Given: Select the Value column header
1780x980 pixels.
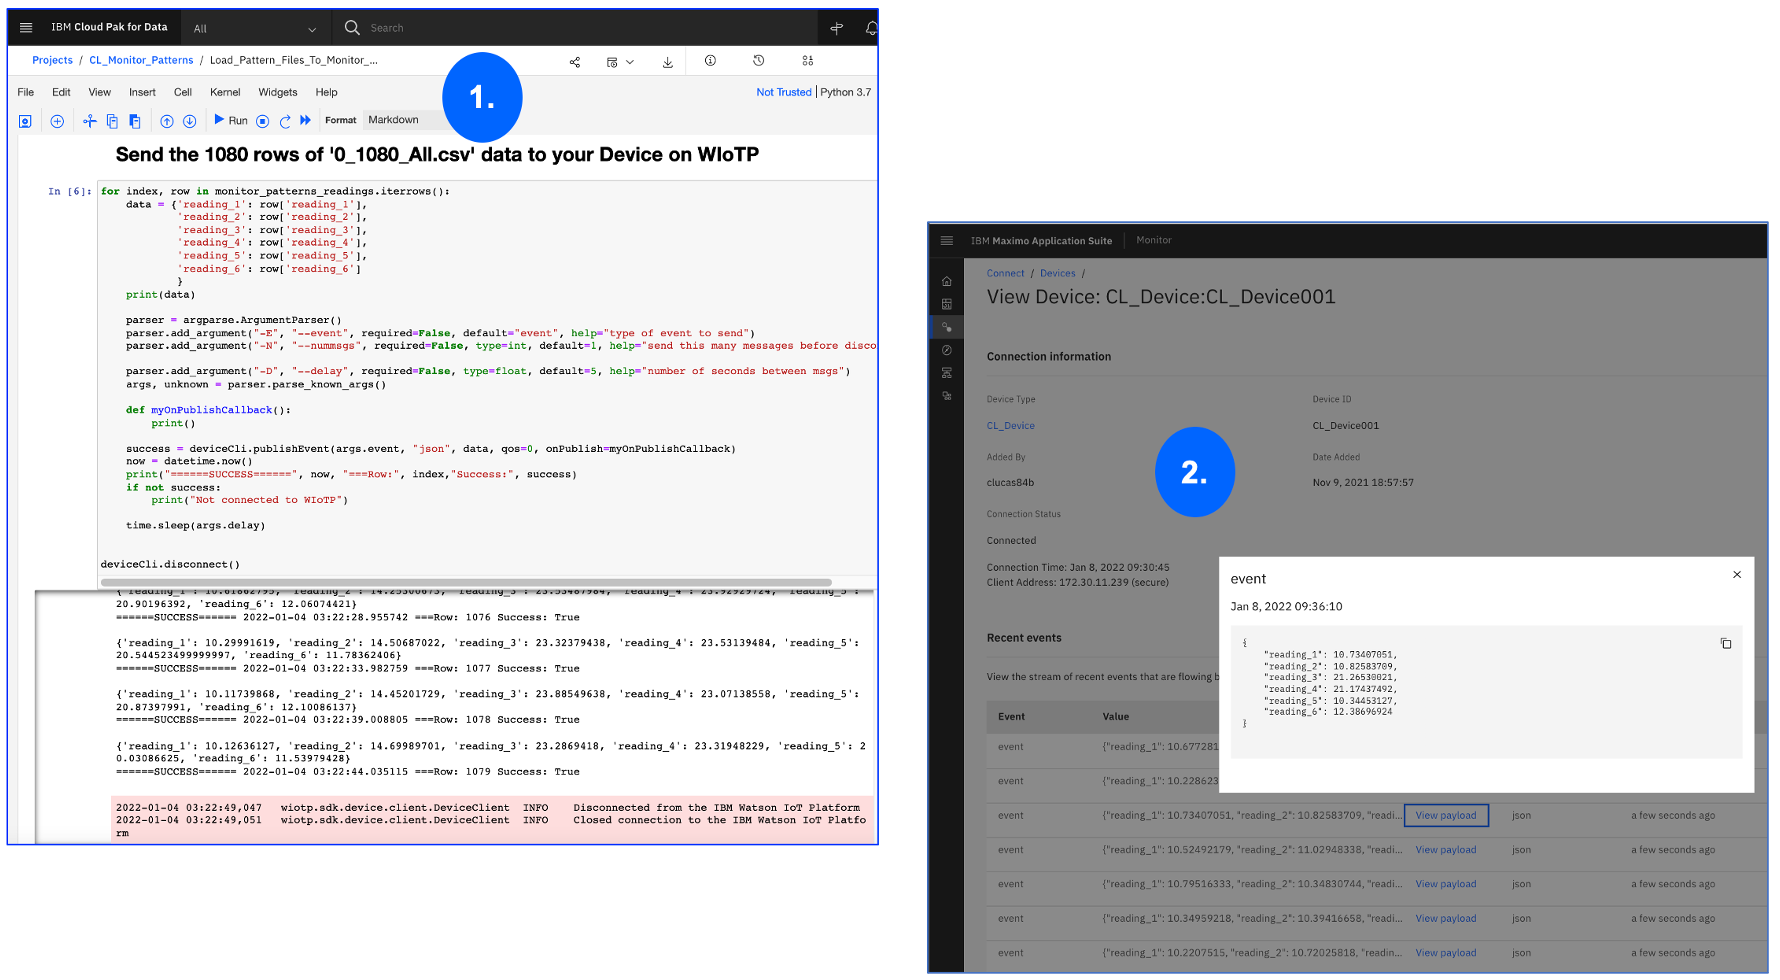Looking at the screenshot, I should point(1116,717).
